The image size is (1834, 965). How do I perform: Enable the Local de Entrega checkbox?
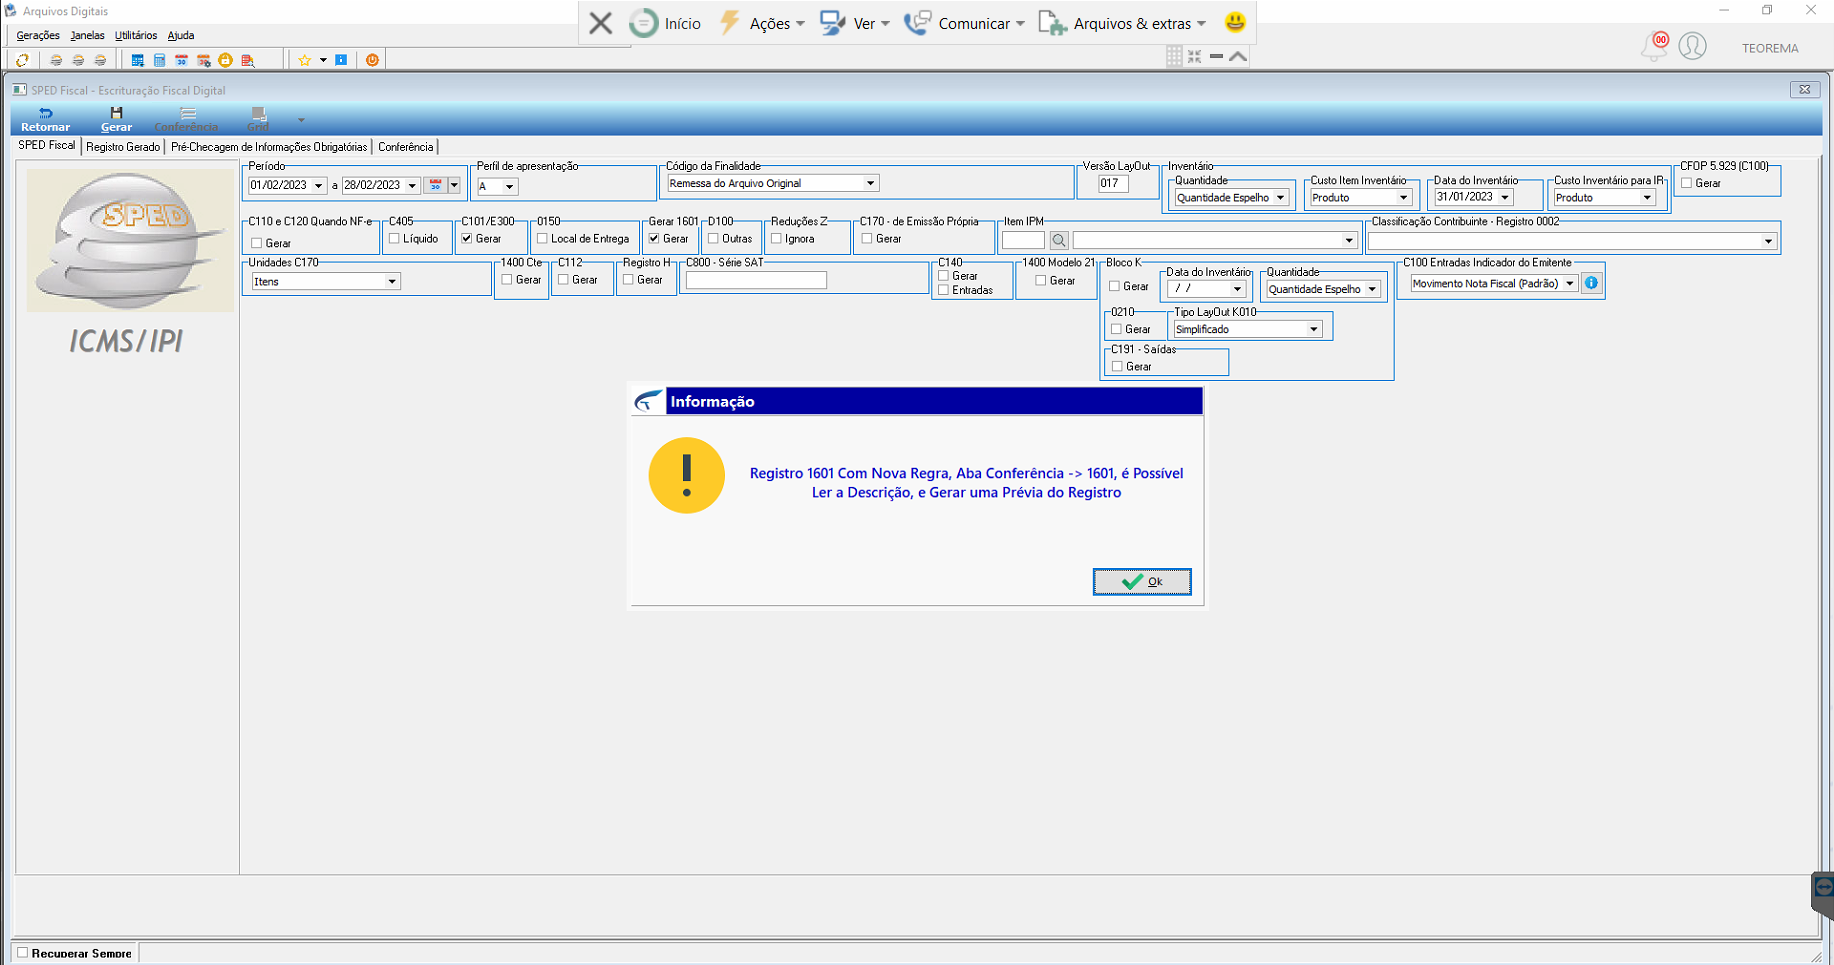pos(542,239)
